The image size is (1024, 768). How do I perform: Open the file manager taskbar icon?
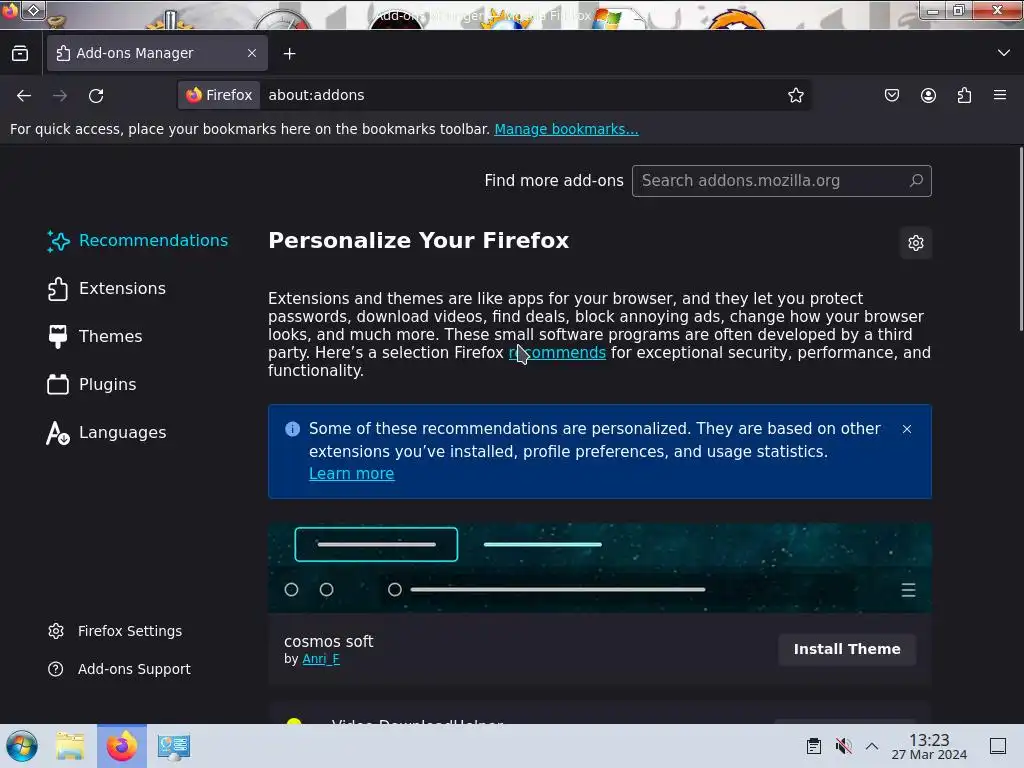pos(71,746)
